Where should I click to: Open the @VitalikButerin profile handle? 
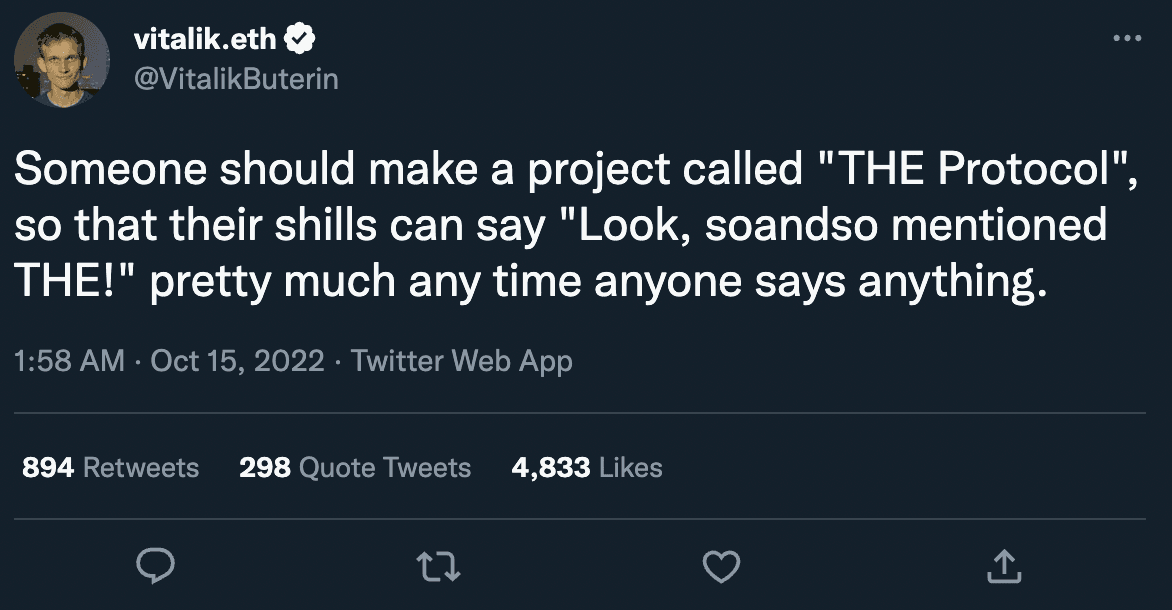237,78
